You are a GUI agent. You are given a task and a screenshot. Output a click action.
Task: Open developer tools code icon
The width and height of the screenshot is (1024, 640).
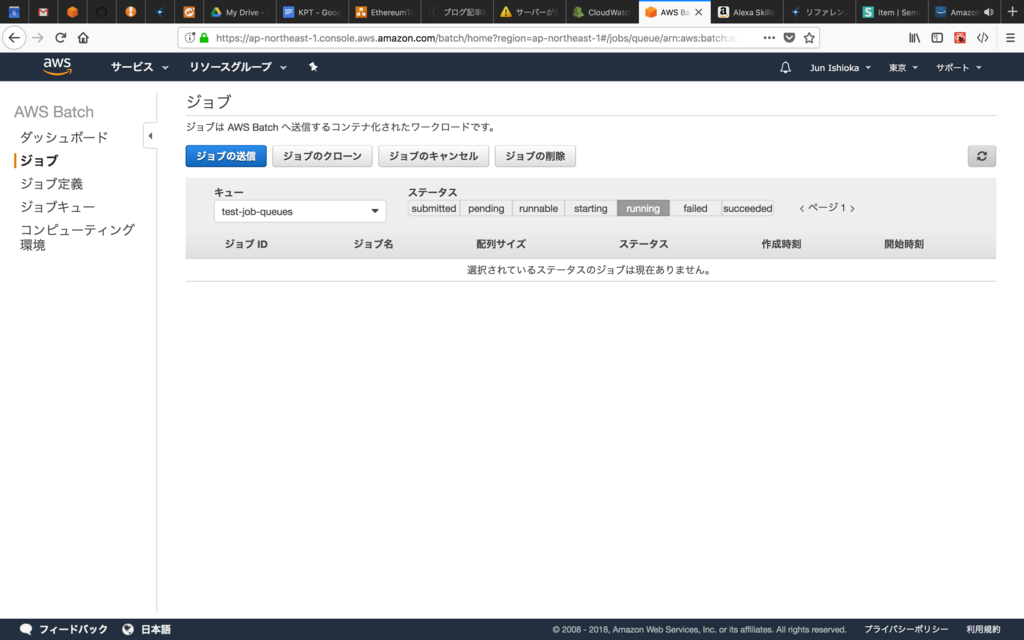[x=982, y=38]
